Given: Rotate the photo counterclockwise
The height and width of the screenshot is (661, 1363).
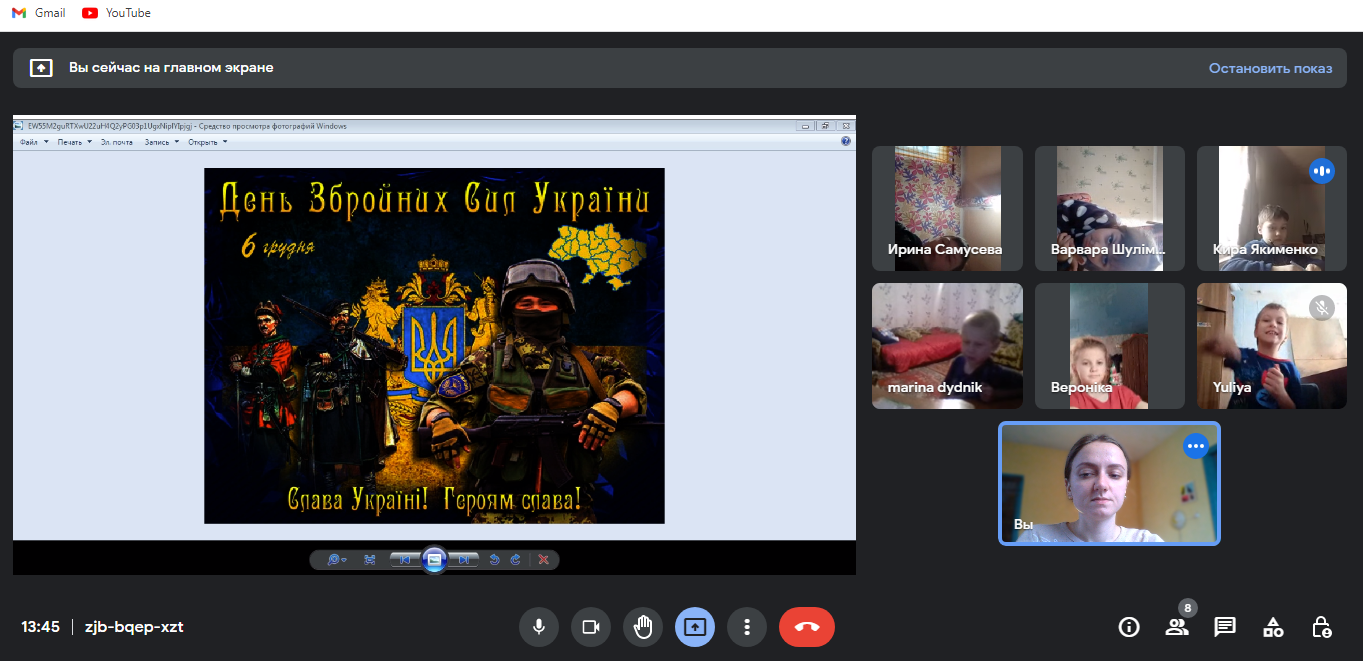Looking at the screenshot, I should (494, 560).
